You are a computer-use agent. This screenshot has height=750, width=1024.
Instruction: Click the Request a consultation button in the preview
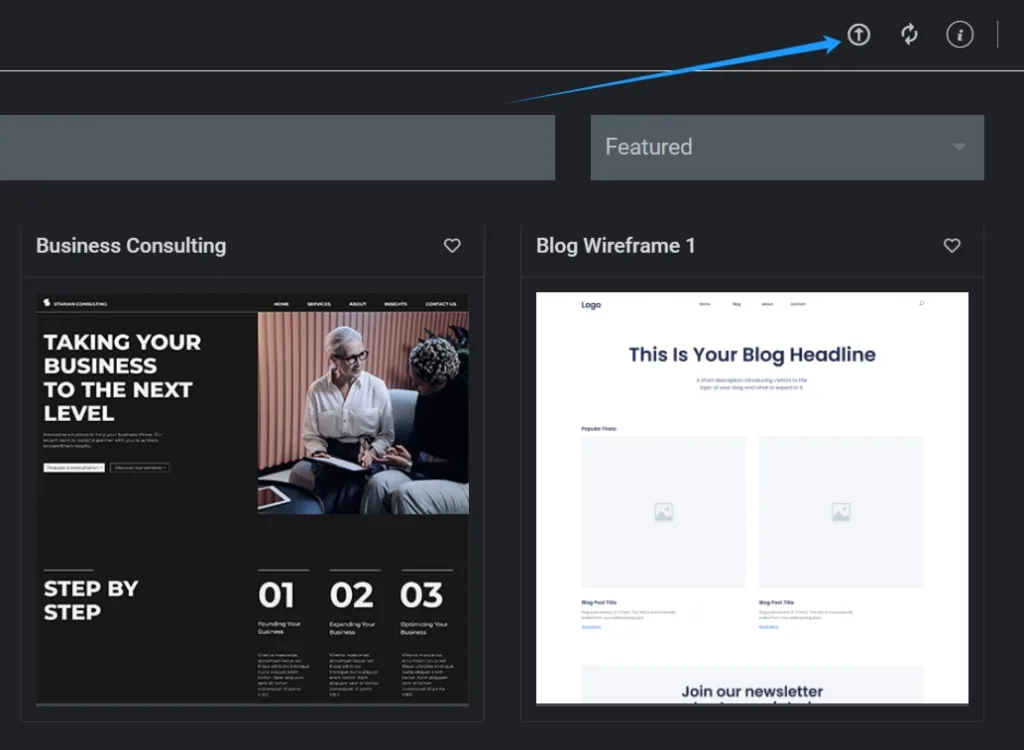coord(74,467)
